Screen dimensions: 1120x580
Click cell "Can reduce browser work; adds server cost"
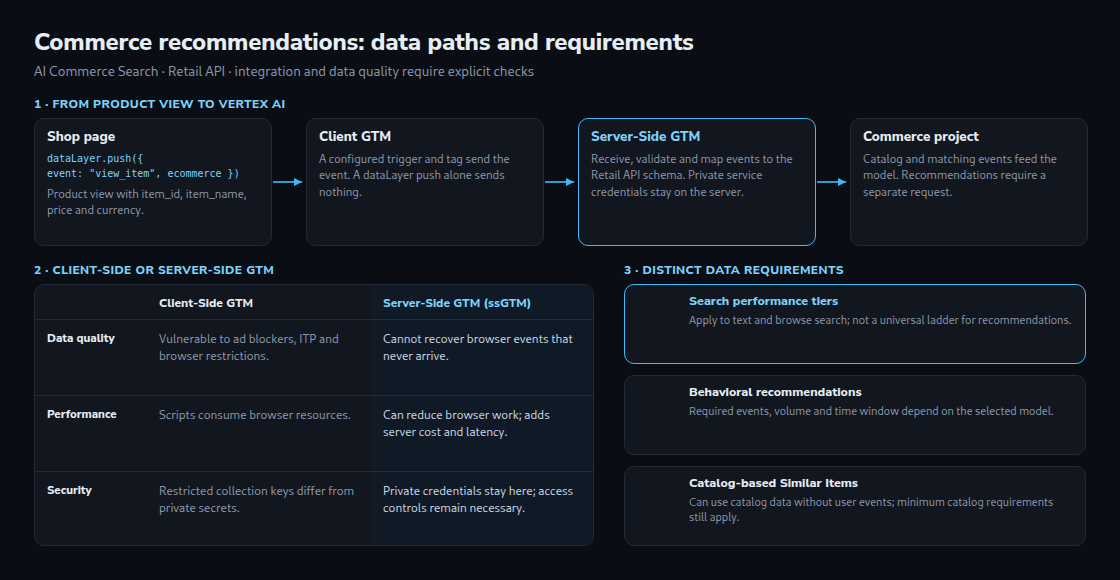(466, 424)
